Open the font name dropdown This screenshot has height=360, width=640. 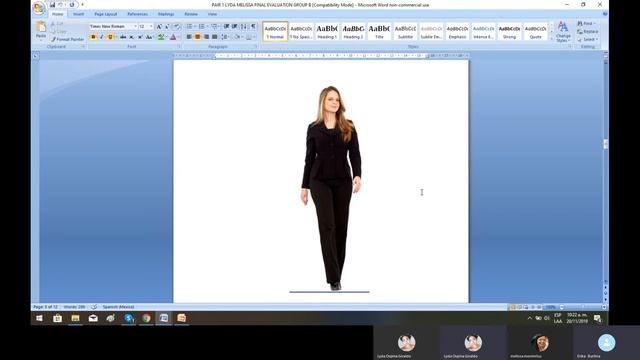[x=136, y=27]
